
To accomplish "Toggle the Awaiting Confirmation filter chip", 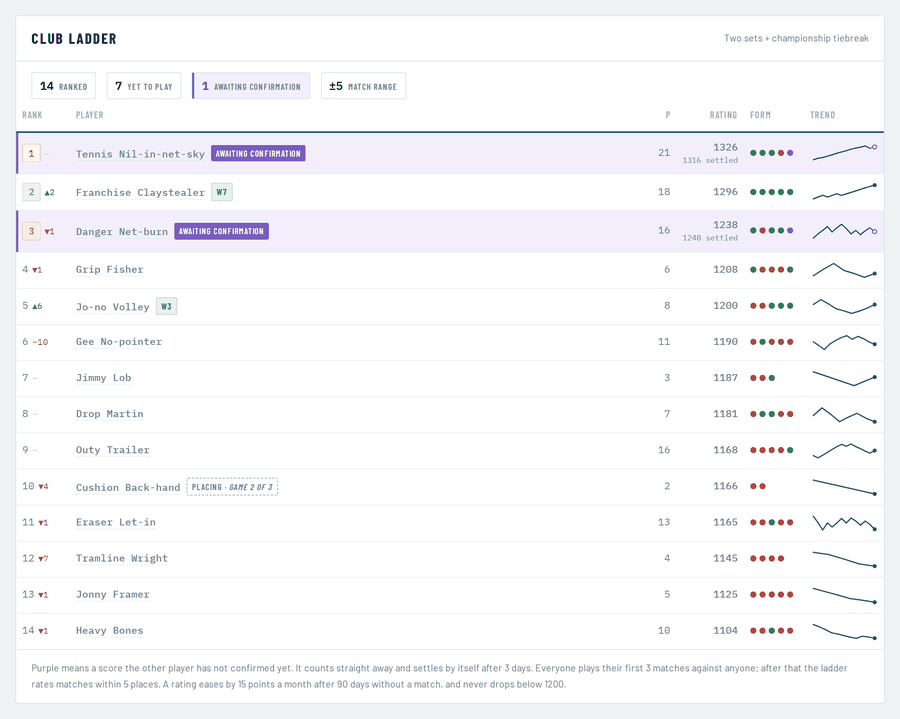I will 251,86.
